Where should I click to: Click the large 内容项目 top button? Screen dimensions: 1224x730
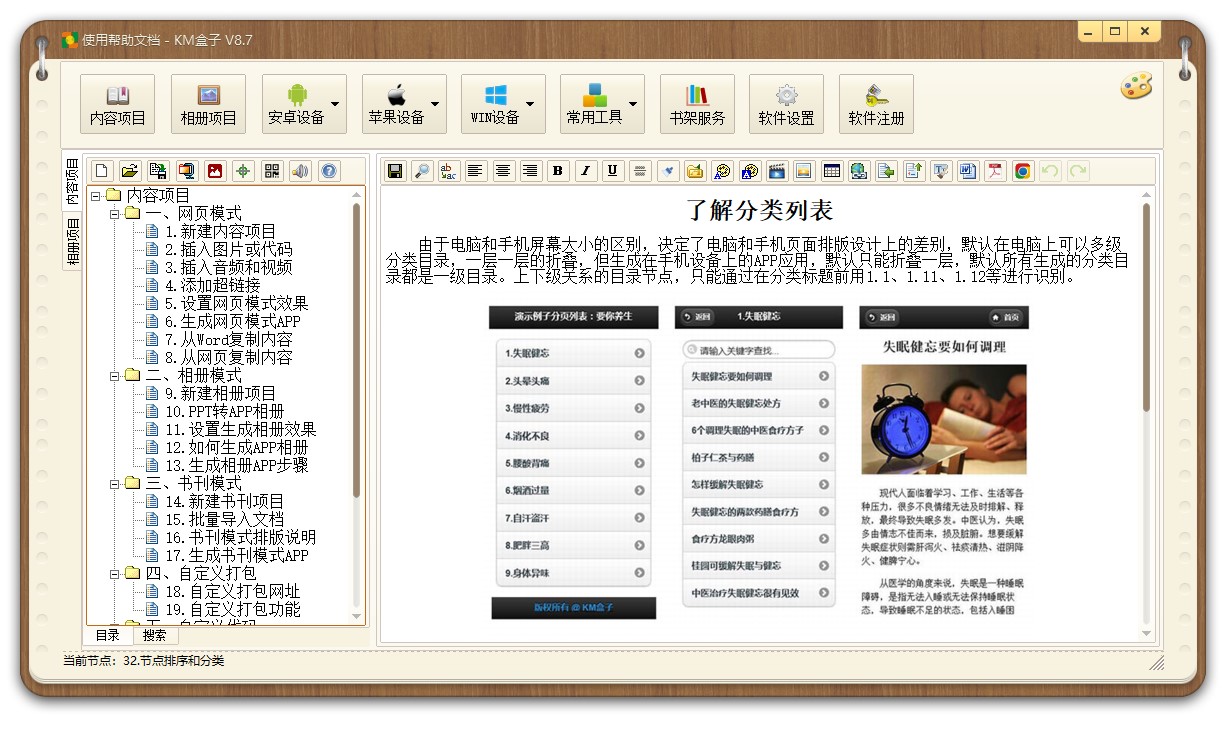click(x=118, y=103)
